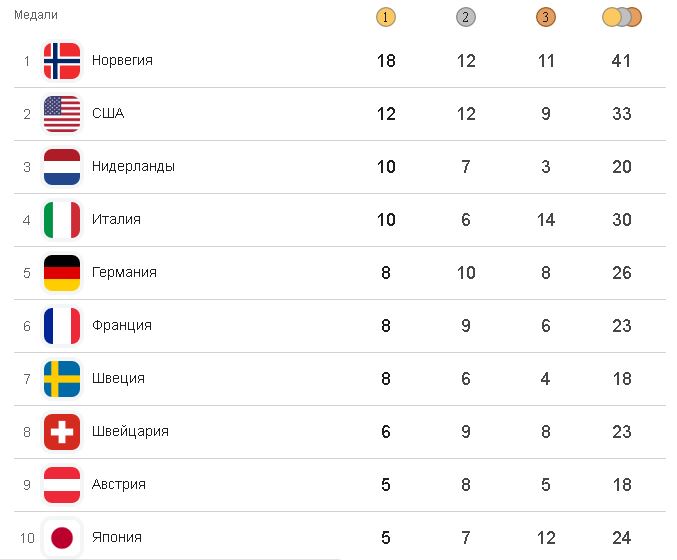Click the Netherlands flag icon
Screen dimensions: 677x560
61,167
